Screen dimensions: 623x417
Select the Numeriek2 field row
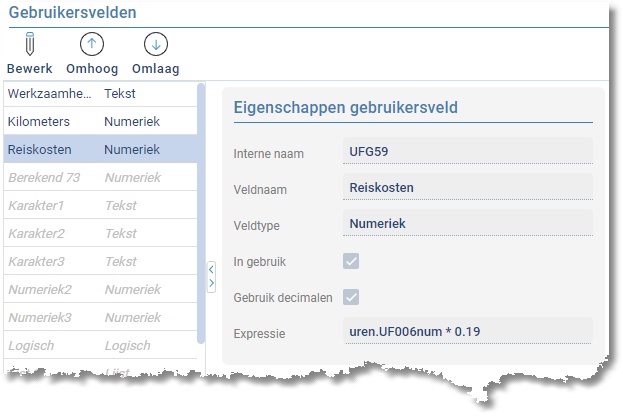98,289
